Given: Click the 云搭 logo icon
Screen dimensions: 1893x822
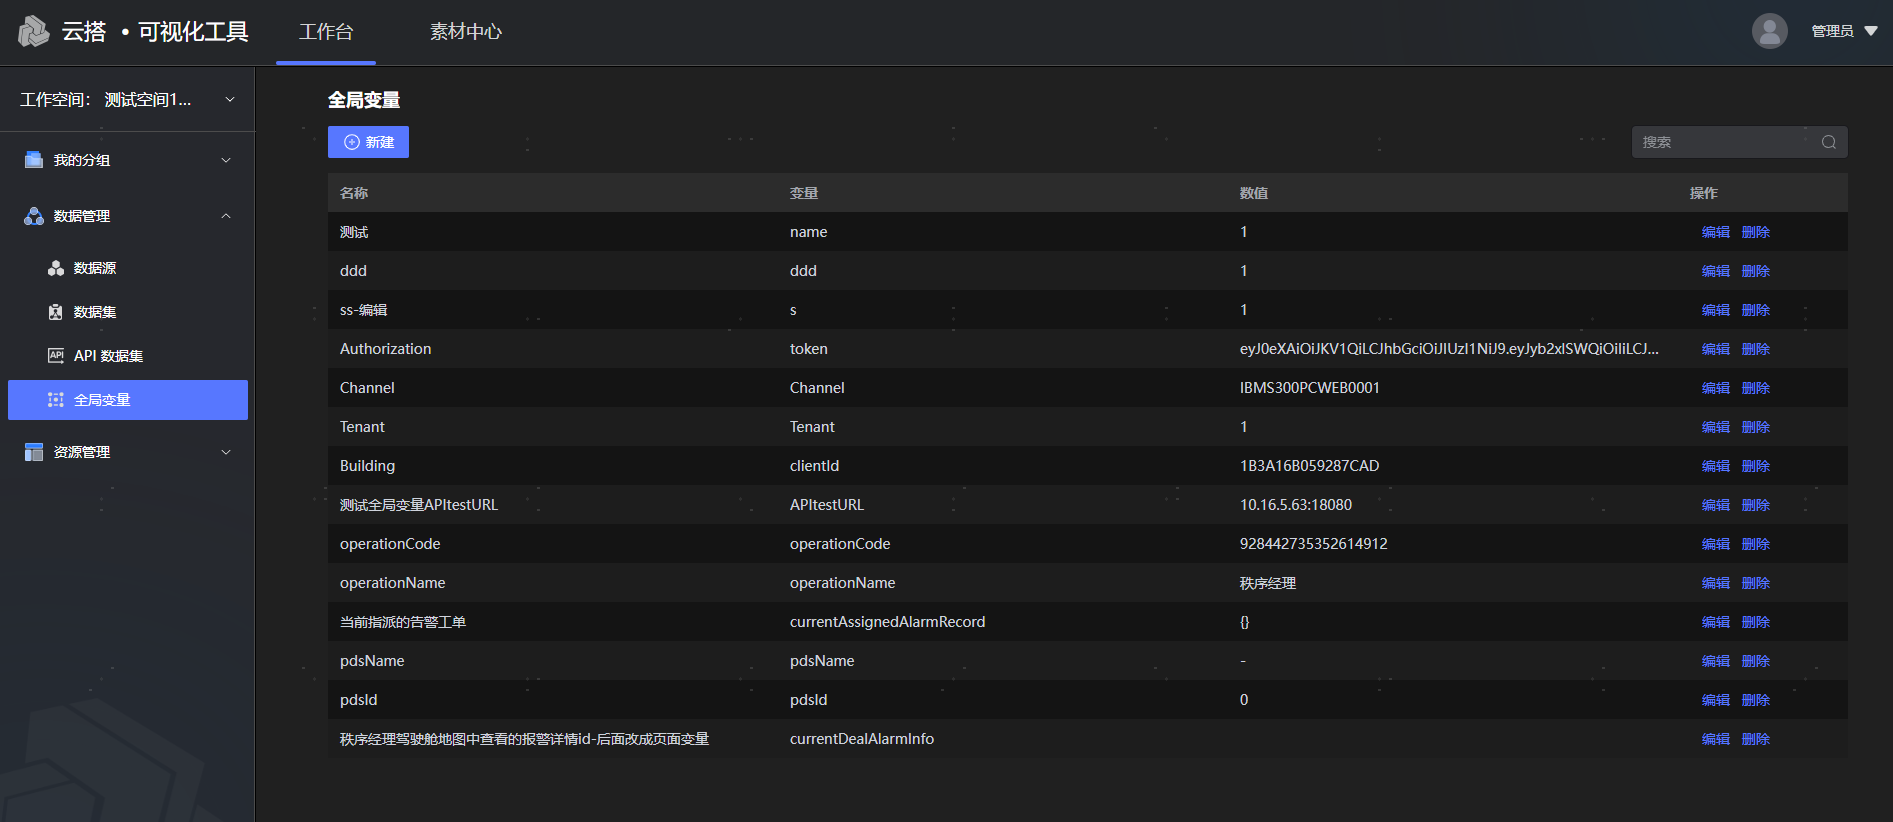Looking at the screenshot, I should (x=34, y=31).
